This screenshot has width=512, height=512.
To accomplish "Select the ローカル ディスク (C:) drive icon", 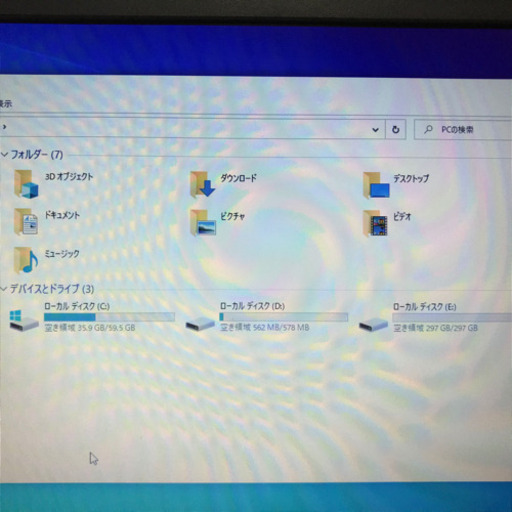I will [x=24, y=320].
